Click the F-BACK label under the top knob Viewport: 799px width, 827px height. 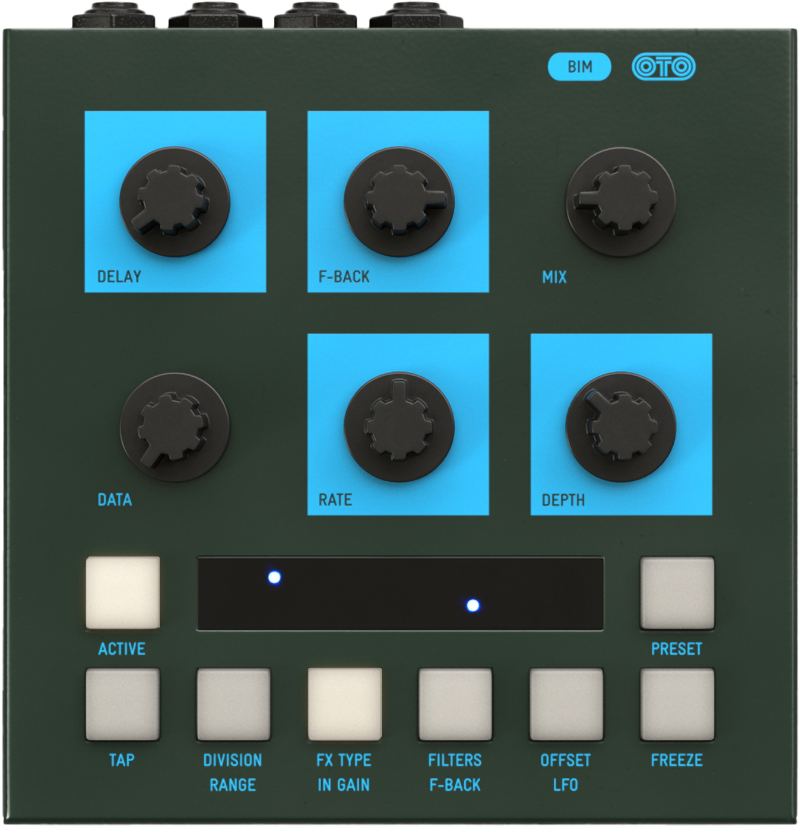(x=344, y=276)
